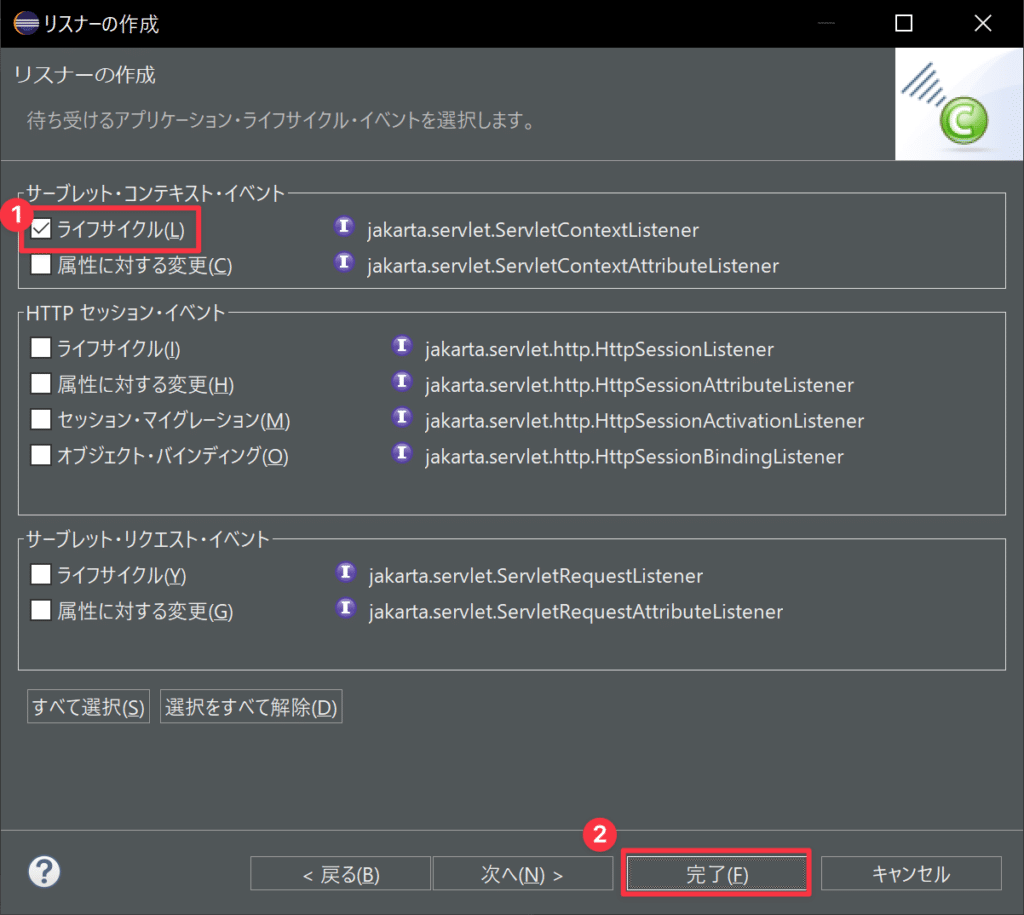Tick オブジェクト・バインディング(O) checkbox
The width and height of the screenshot is (1024, 915).
(x=41, y=456)
